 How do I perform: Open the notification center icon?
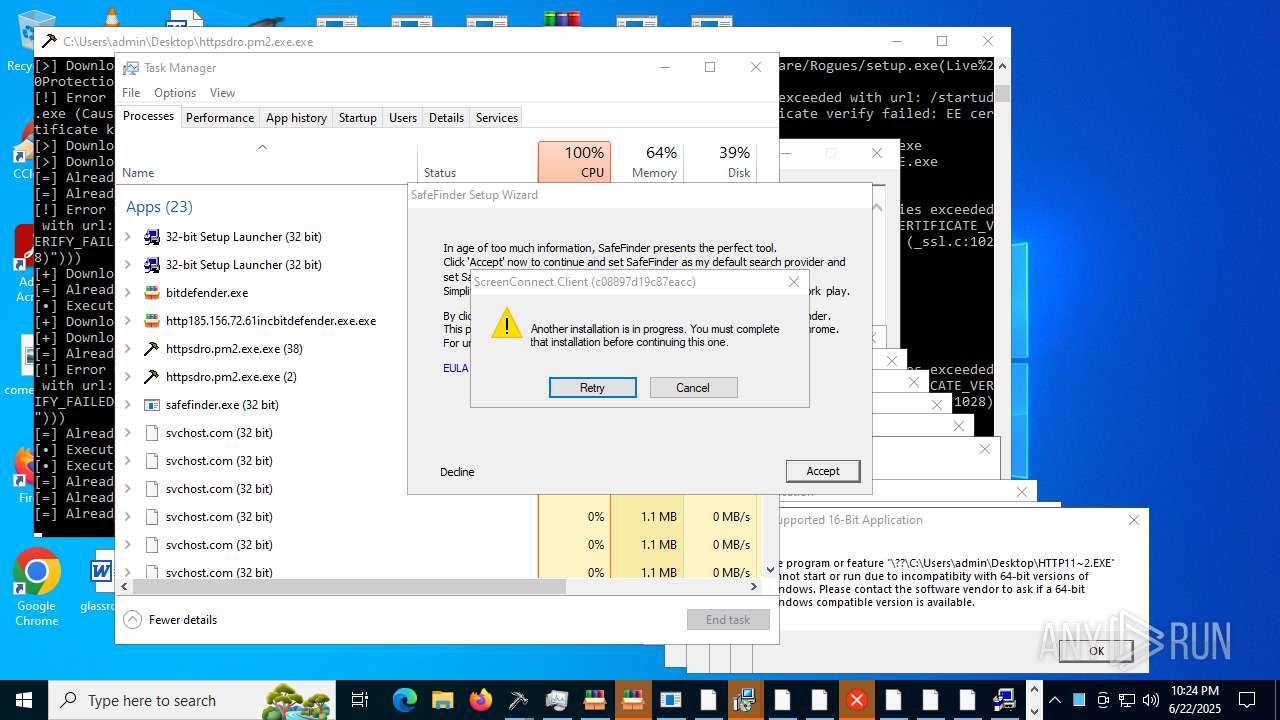tap(1247, 700)
